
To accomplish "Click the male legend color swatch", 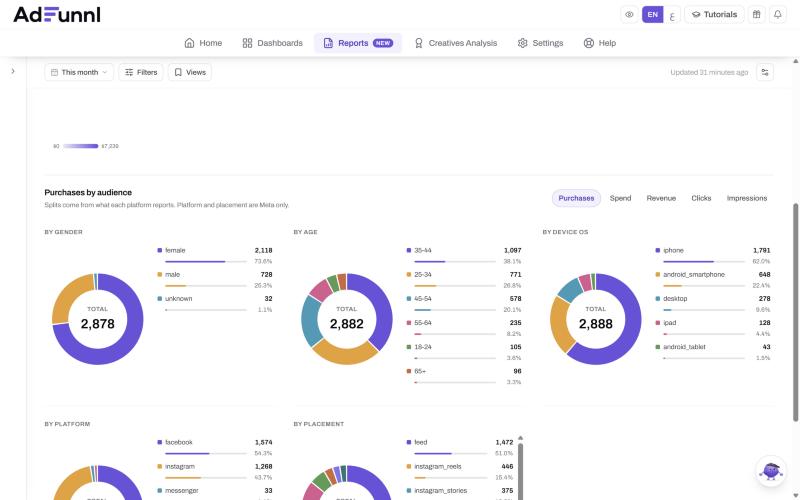I will click(160, 274).
